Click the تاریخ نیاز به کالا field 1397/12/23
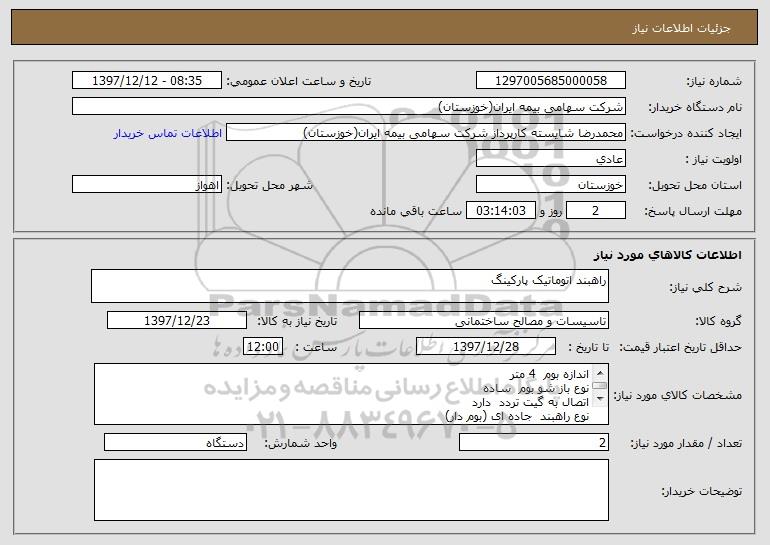The height and width of the screenshot is (545, 770). pos(177,321)
